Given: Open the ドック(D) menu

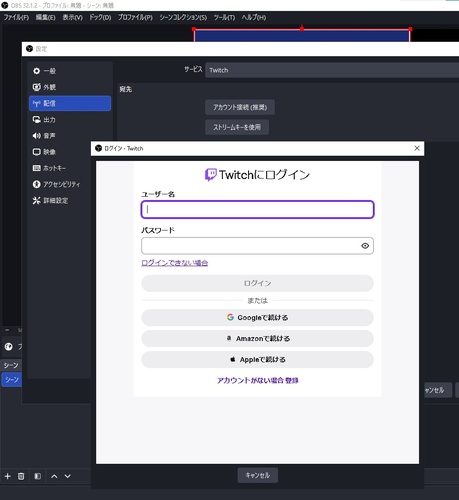Looking at the screenshot, I should [x=100, y=17].
